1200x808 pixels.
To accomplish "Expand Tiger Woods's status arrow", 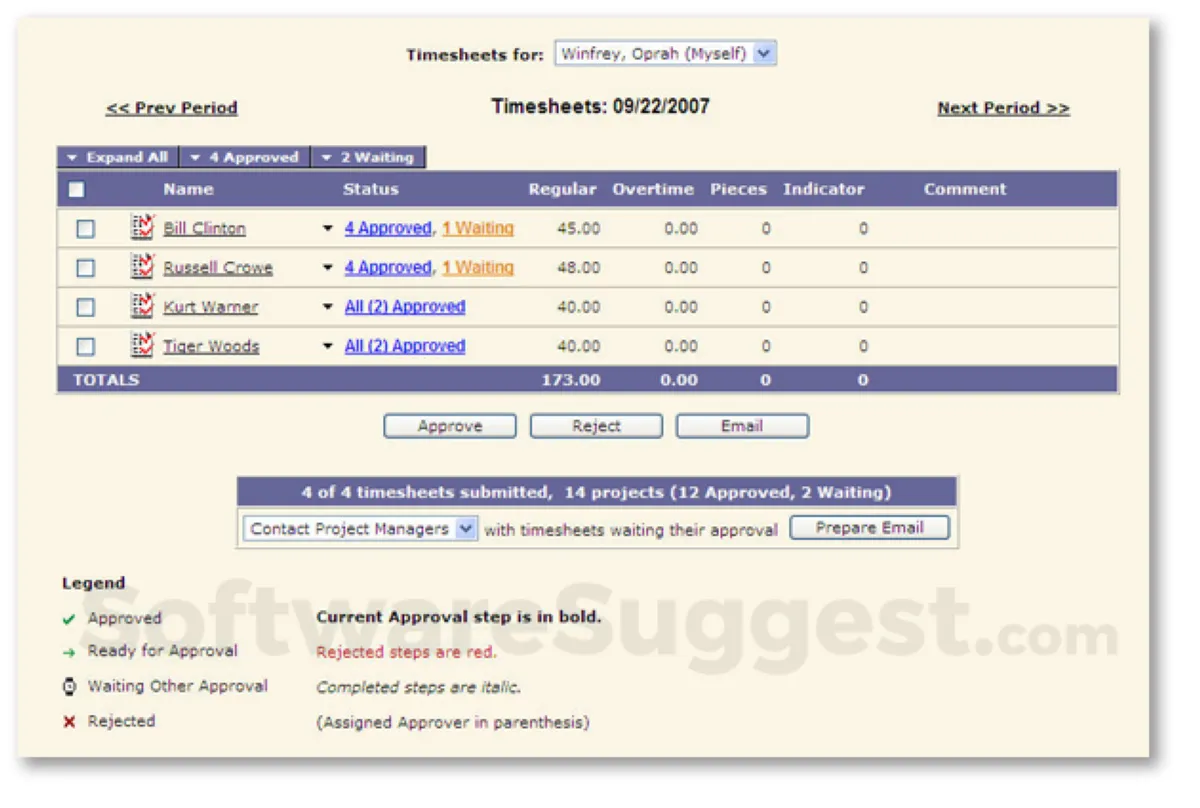I will 327,346.
